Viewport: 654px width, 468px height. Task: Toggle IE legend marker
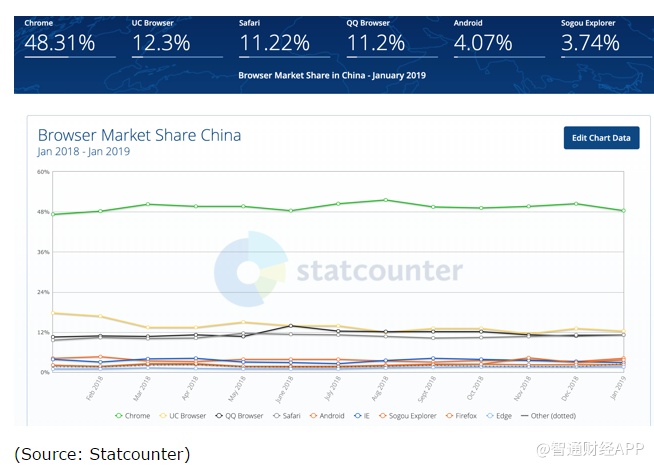click(363, 415)
